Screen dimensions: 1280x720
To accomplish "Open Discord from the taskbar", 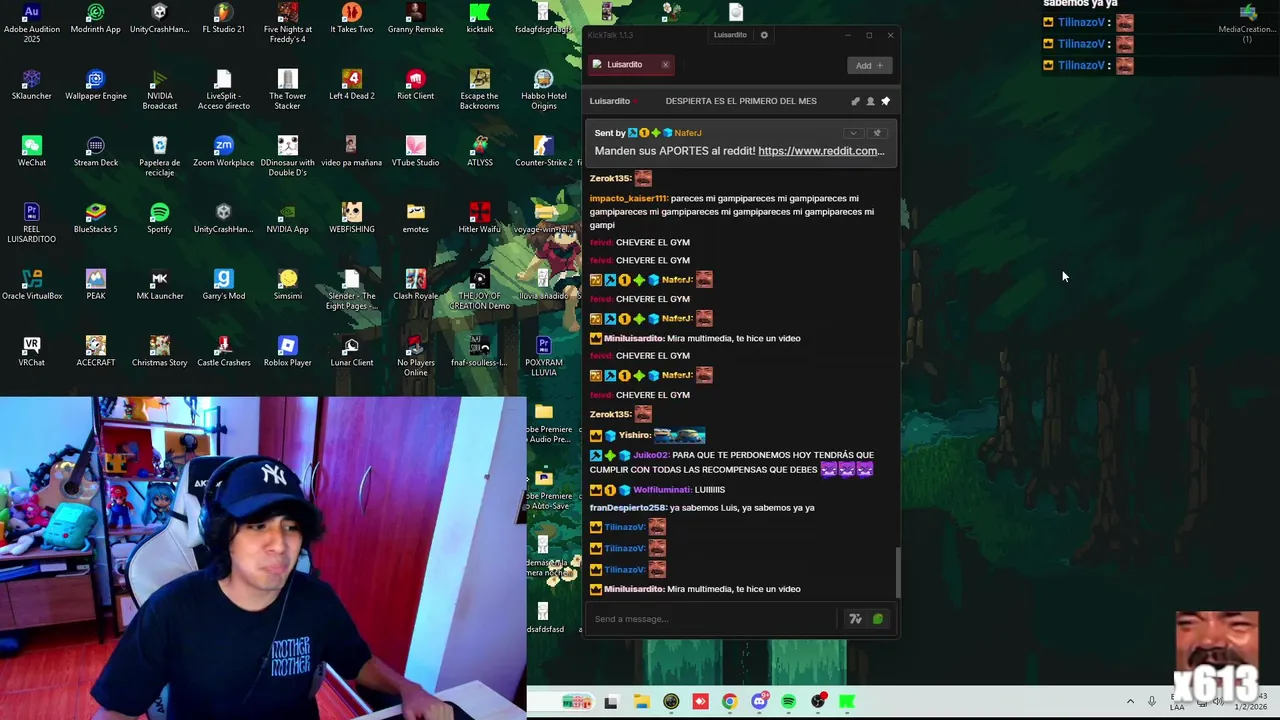I will click(x=759, y=702).
